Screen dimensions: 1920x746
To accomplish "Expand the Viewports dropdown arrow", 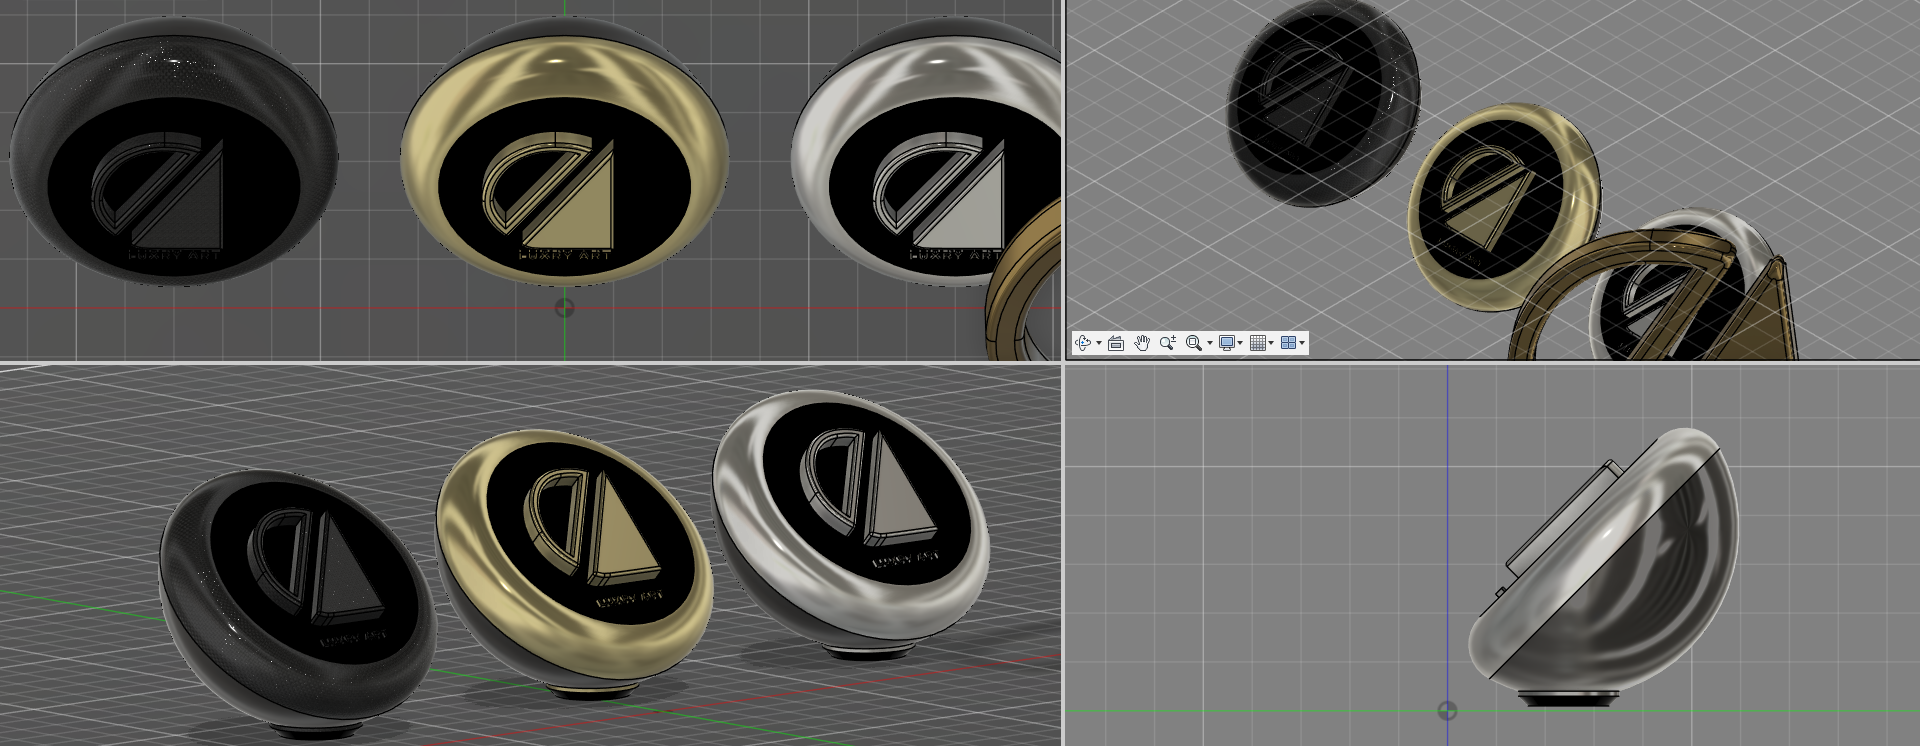I will 1302,344.
